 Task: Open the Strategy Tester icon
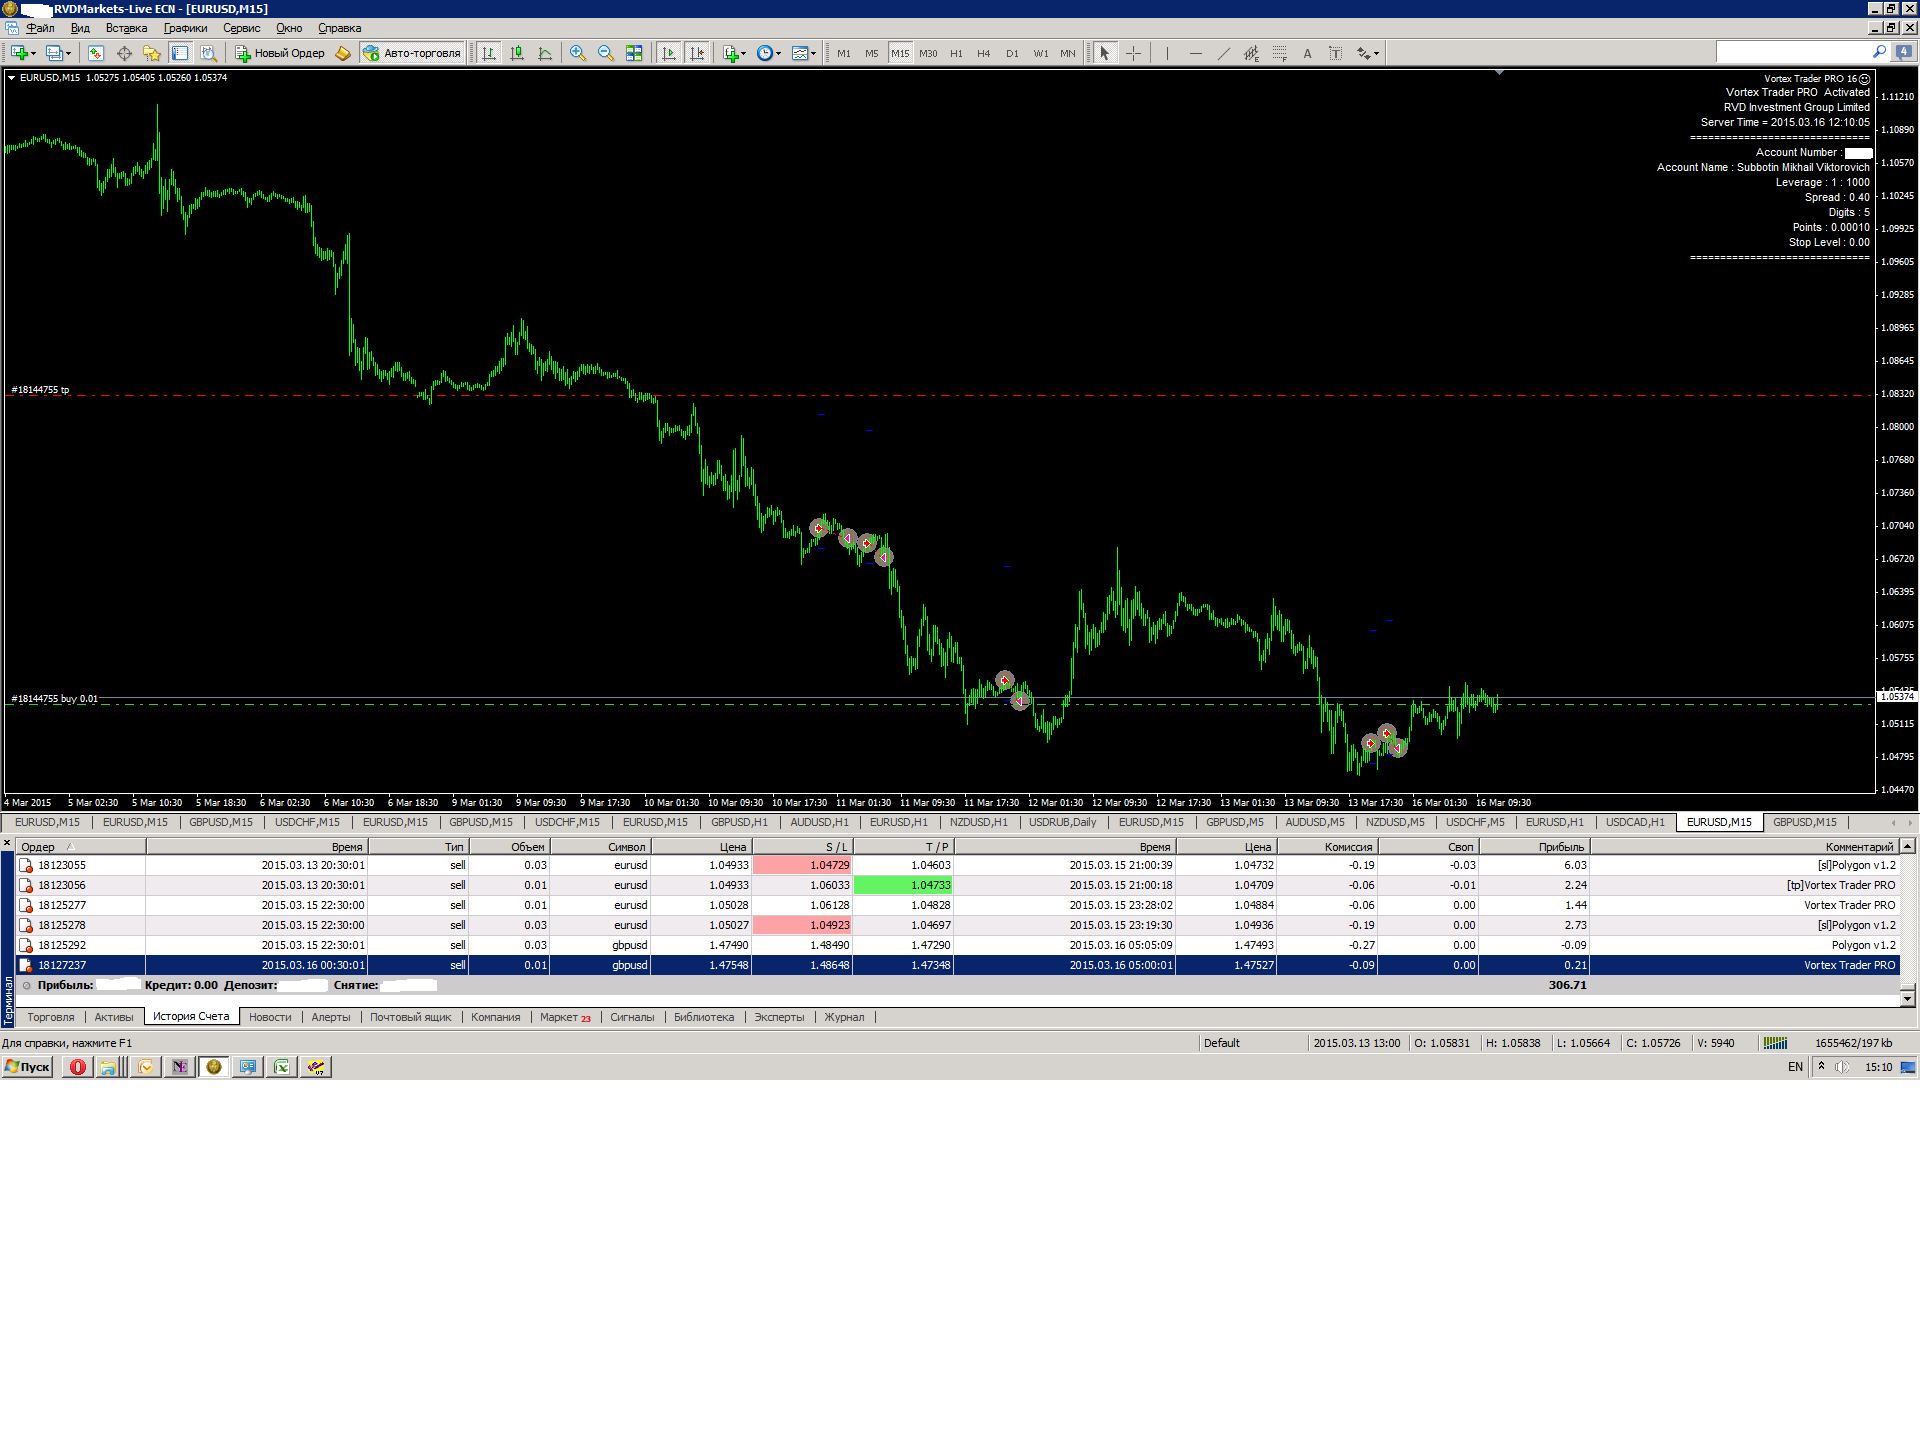click(x=208, y=53)
